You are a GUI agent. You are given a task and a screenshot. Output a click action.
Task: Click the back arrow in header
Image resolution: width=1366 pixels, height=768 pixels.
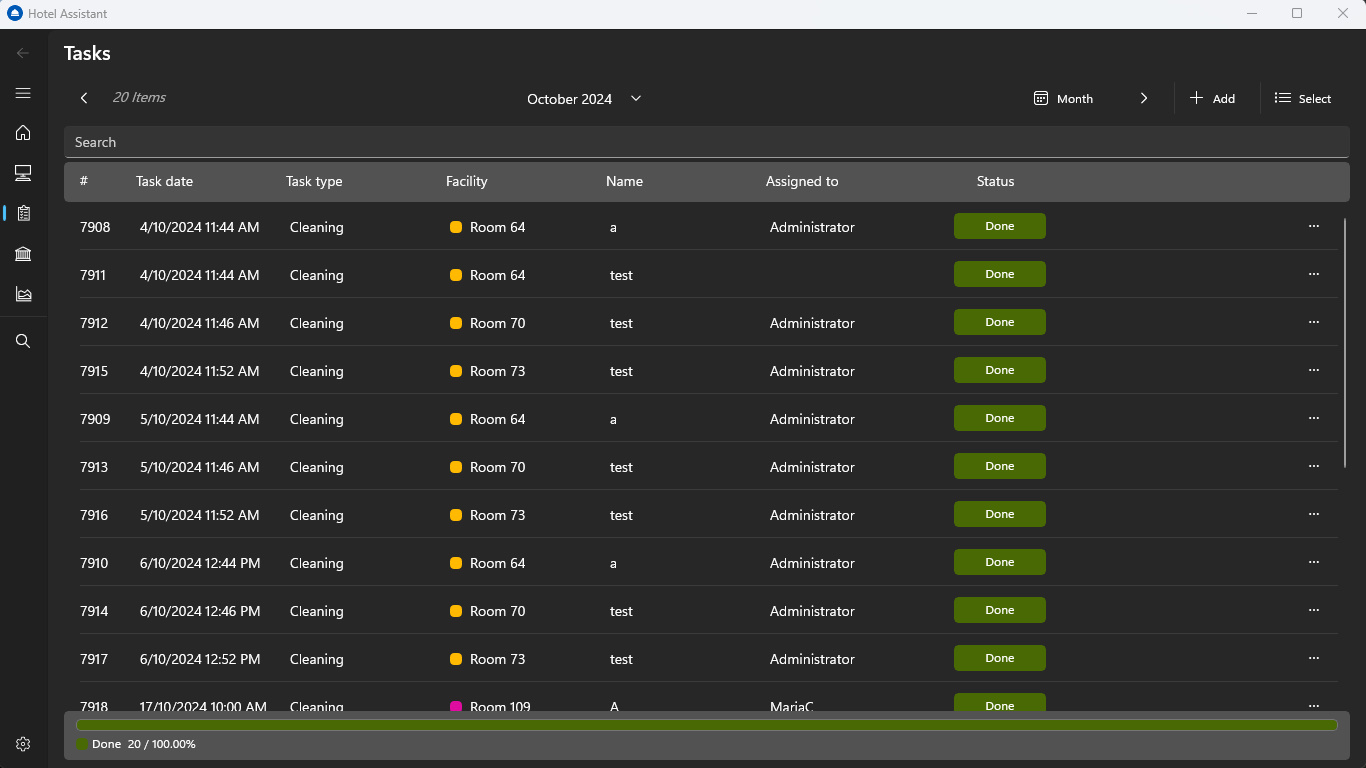coord(23,53)
